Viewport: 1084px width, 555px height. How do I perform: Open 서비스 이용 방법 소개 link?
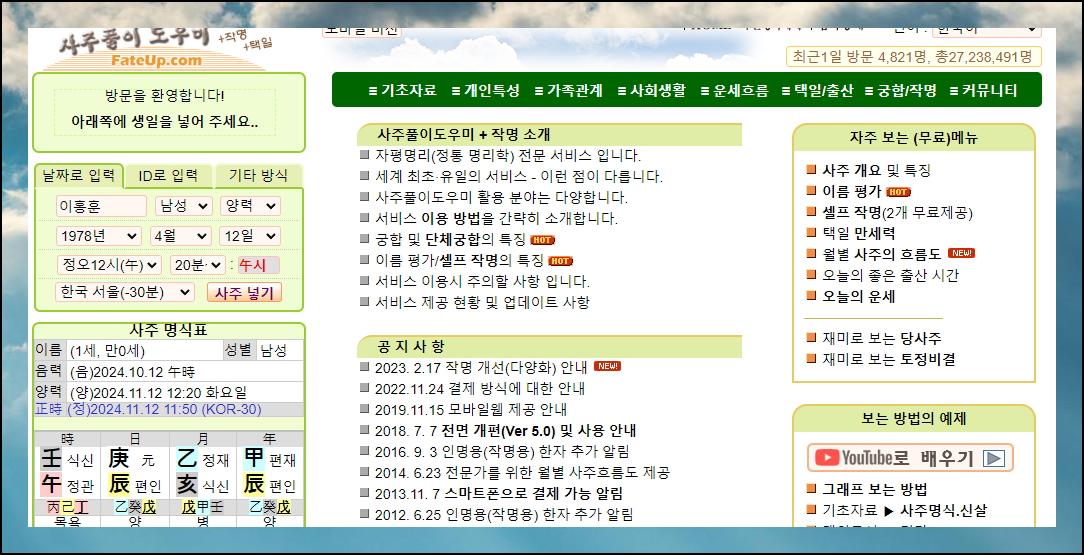[x=496, y=219]
